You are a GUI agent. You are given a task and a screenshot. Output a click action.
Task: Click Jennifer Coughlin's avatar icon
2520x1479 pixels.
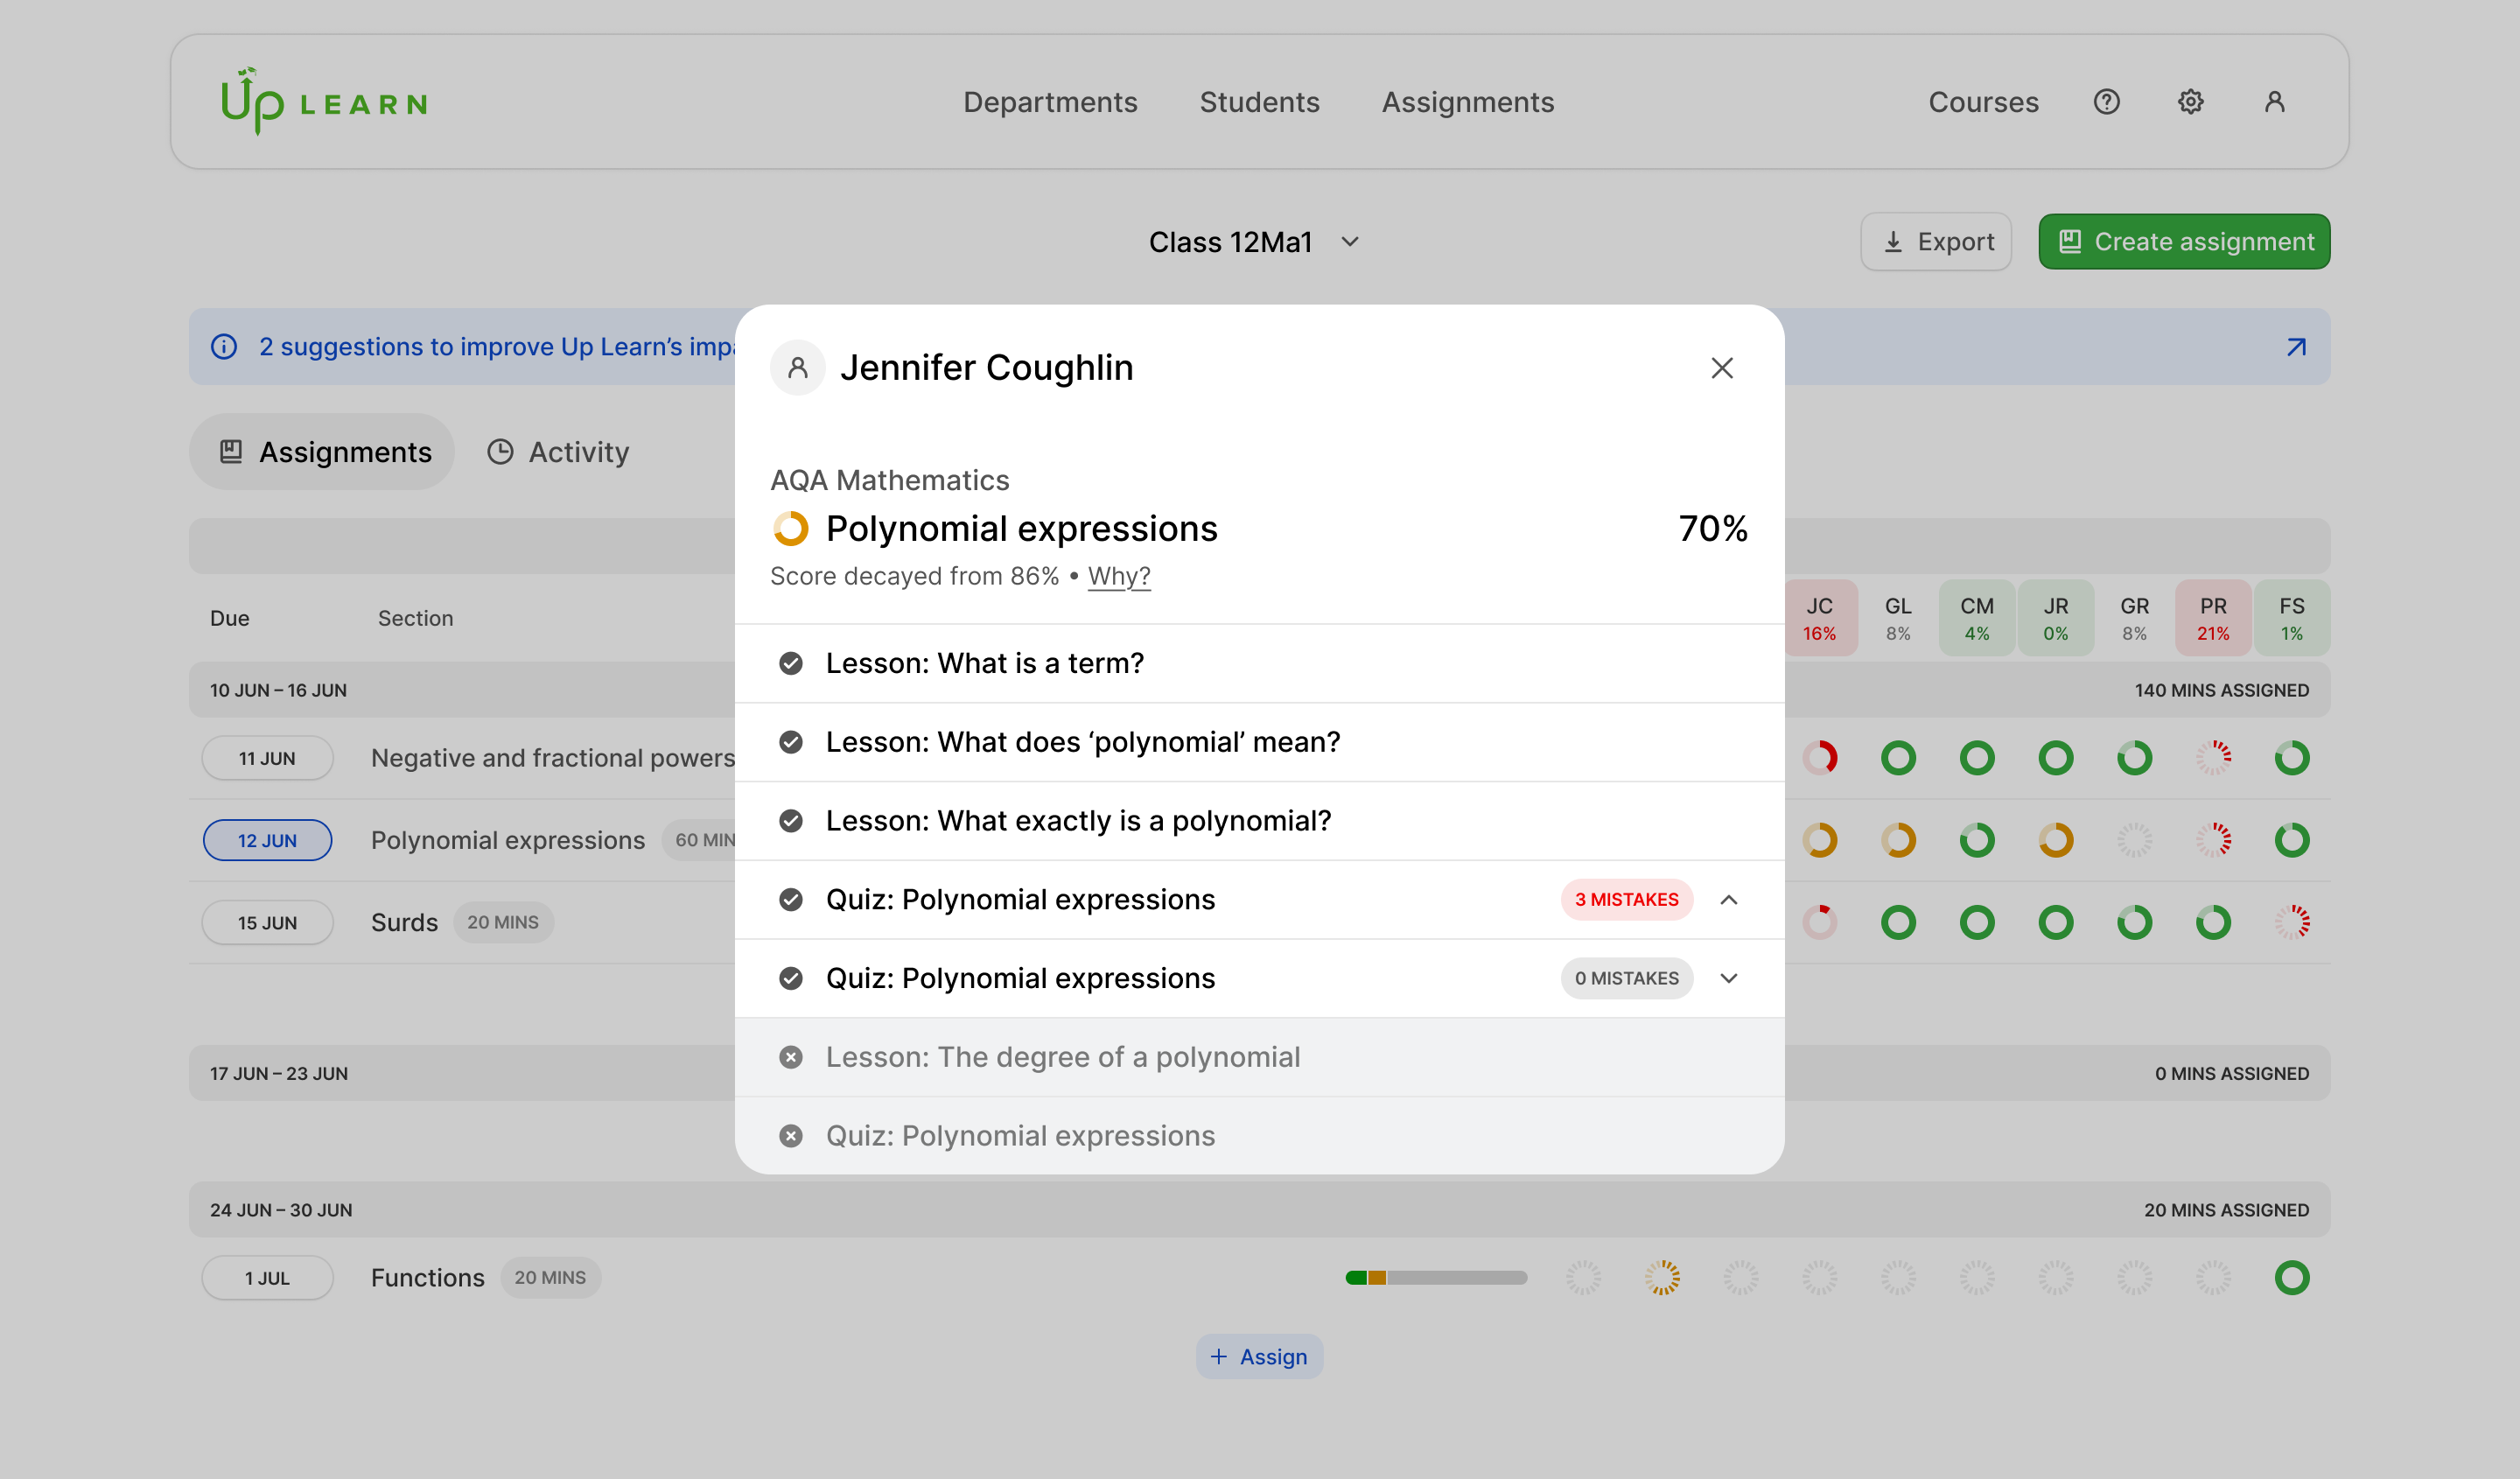coord(797,368)
